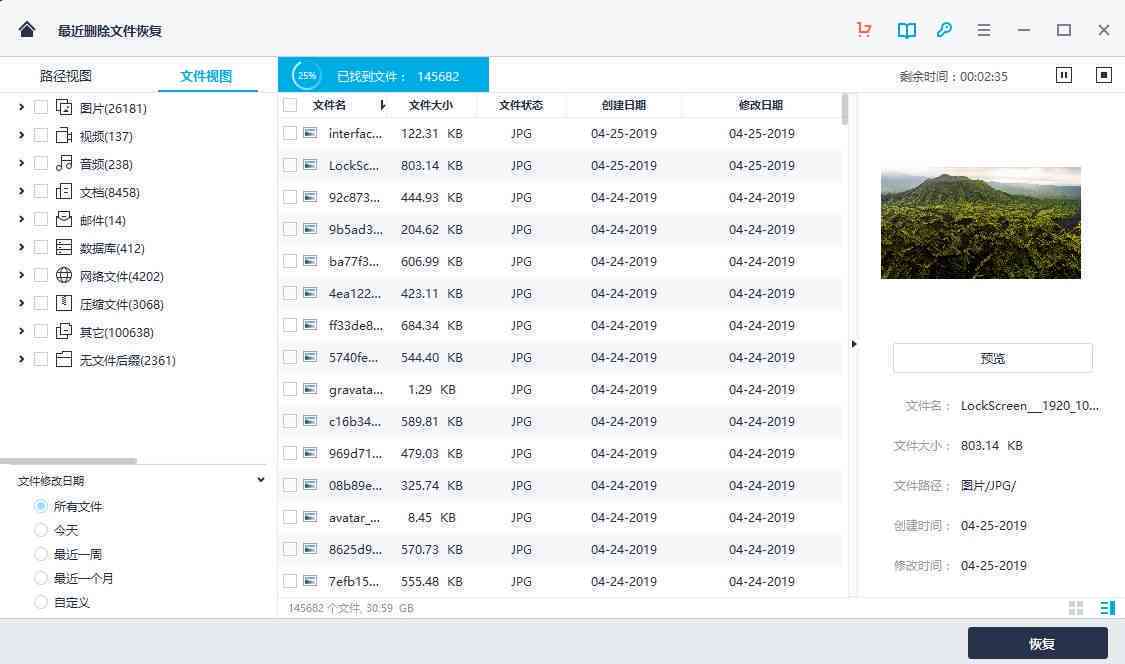1125x664 pixels.
Task: Click the 无文件后缀 category icon
Action: 64,360
